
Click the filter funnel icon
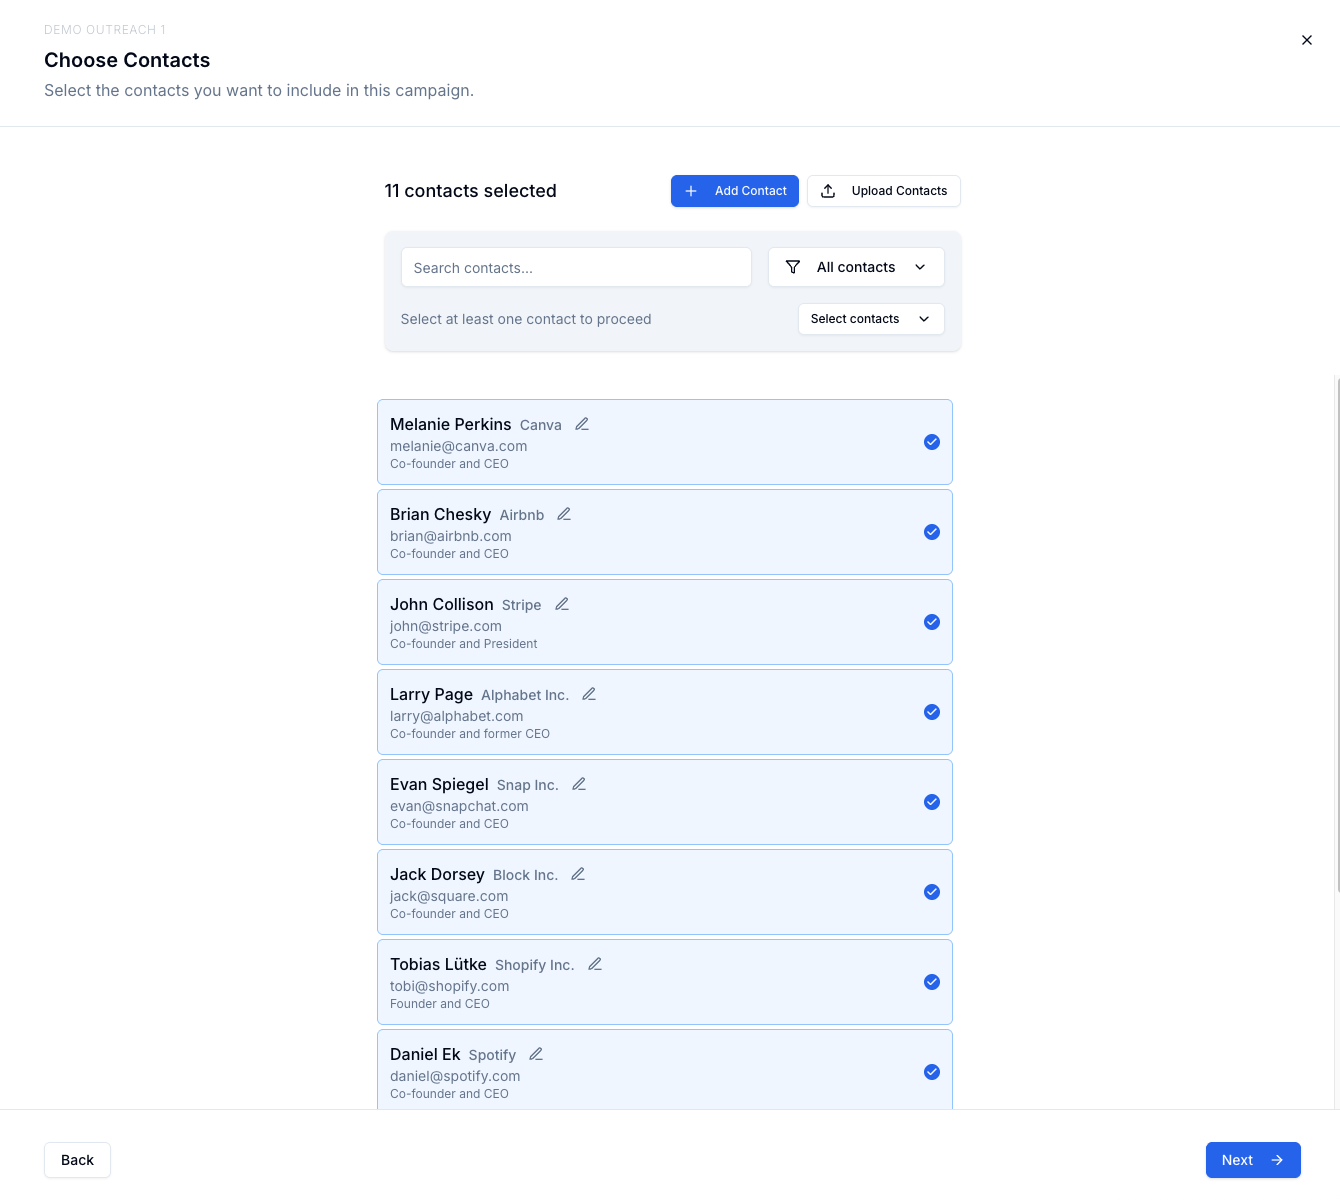[793, 267]
